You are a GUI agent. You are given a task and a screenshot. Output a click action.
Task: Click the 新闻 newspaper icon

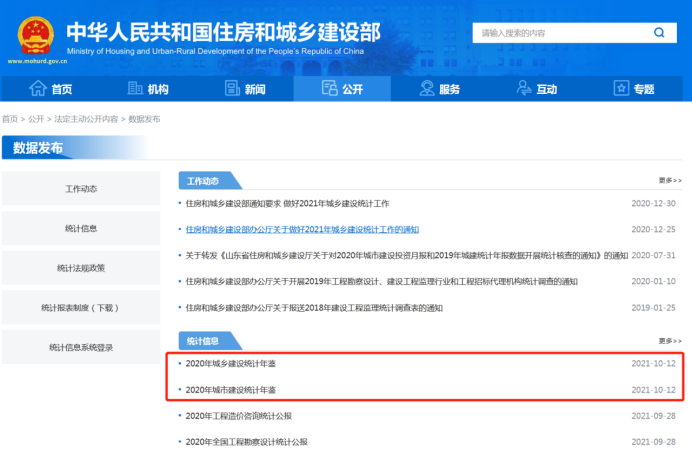point(229,89)
